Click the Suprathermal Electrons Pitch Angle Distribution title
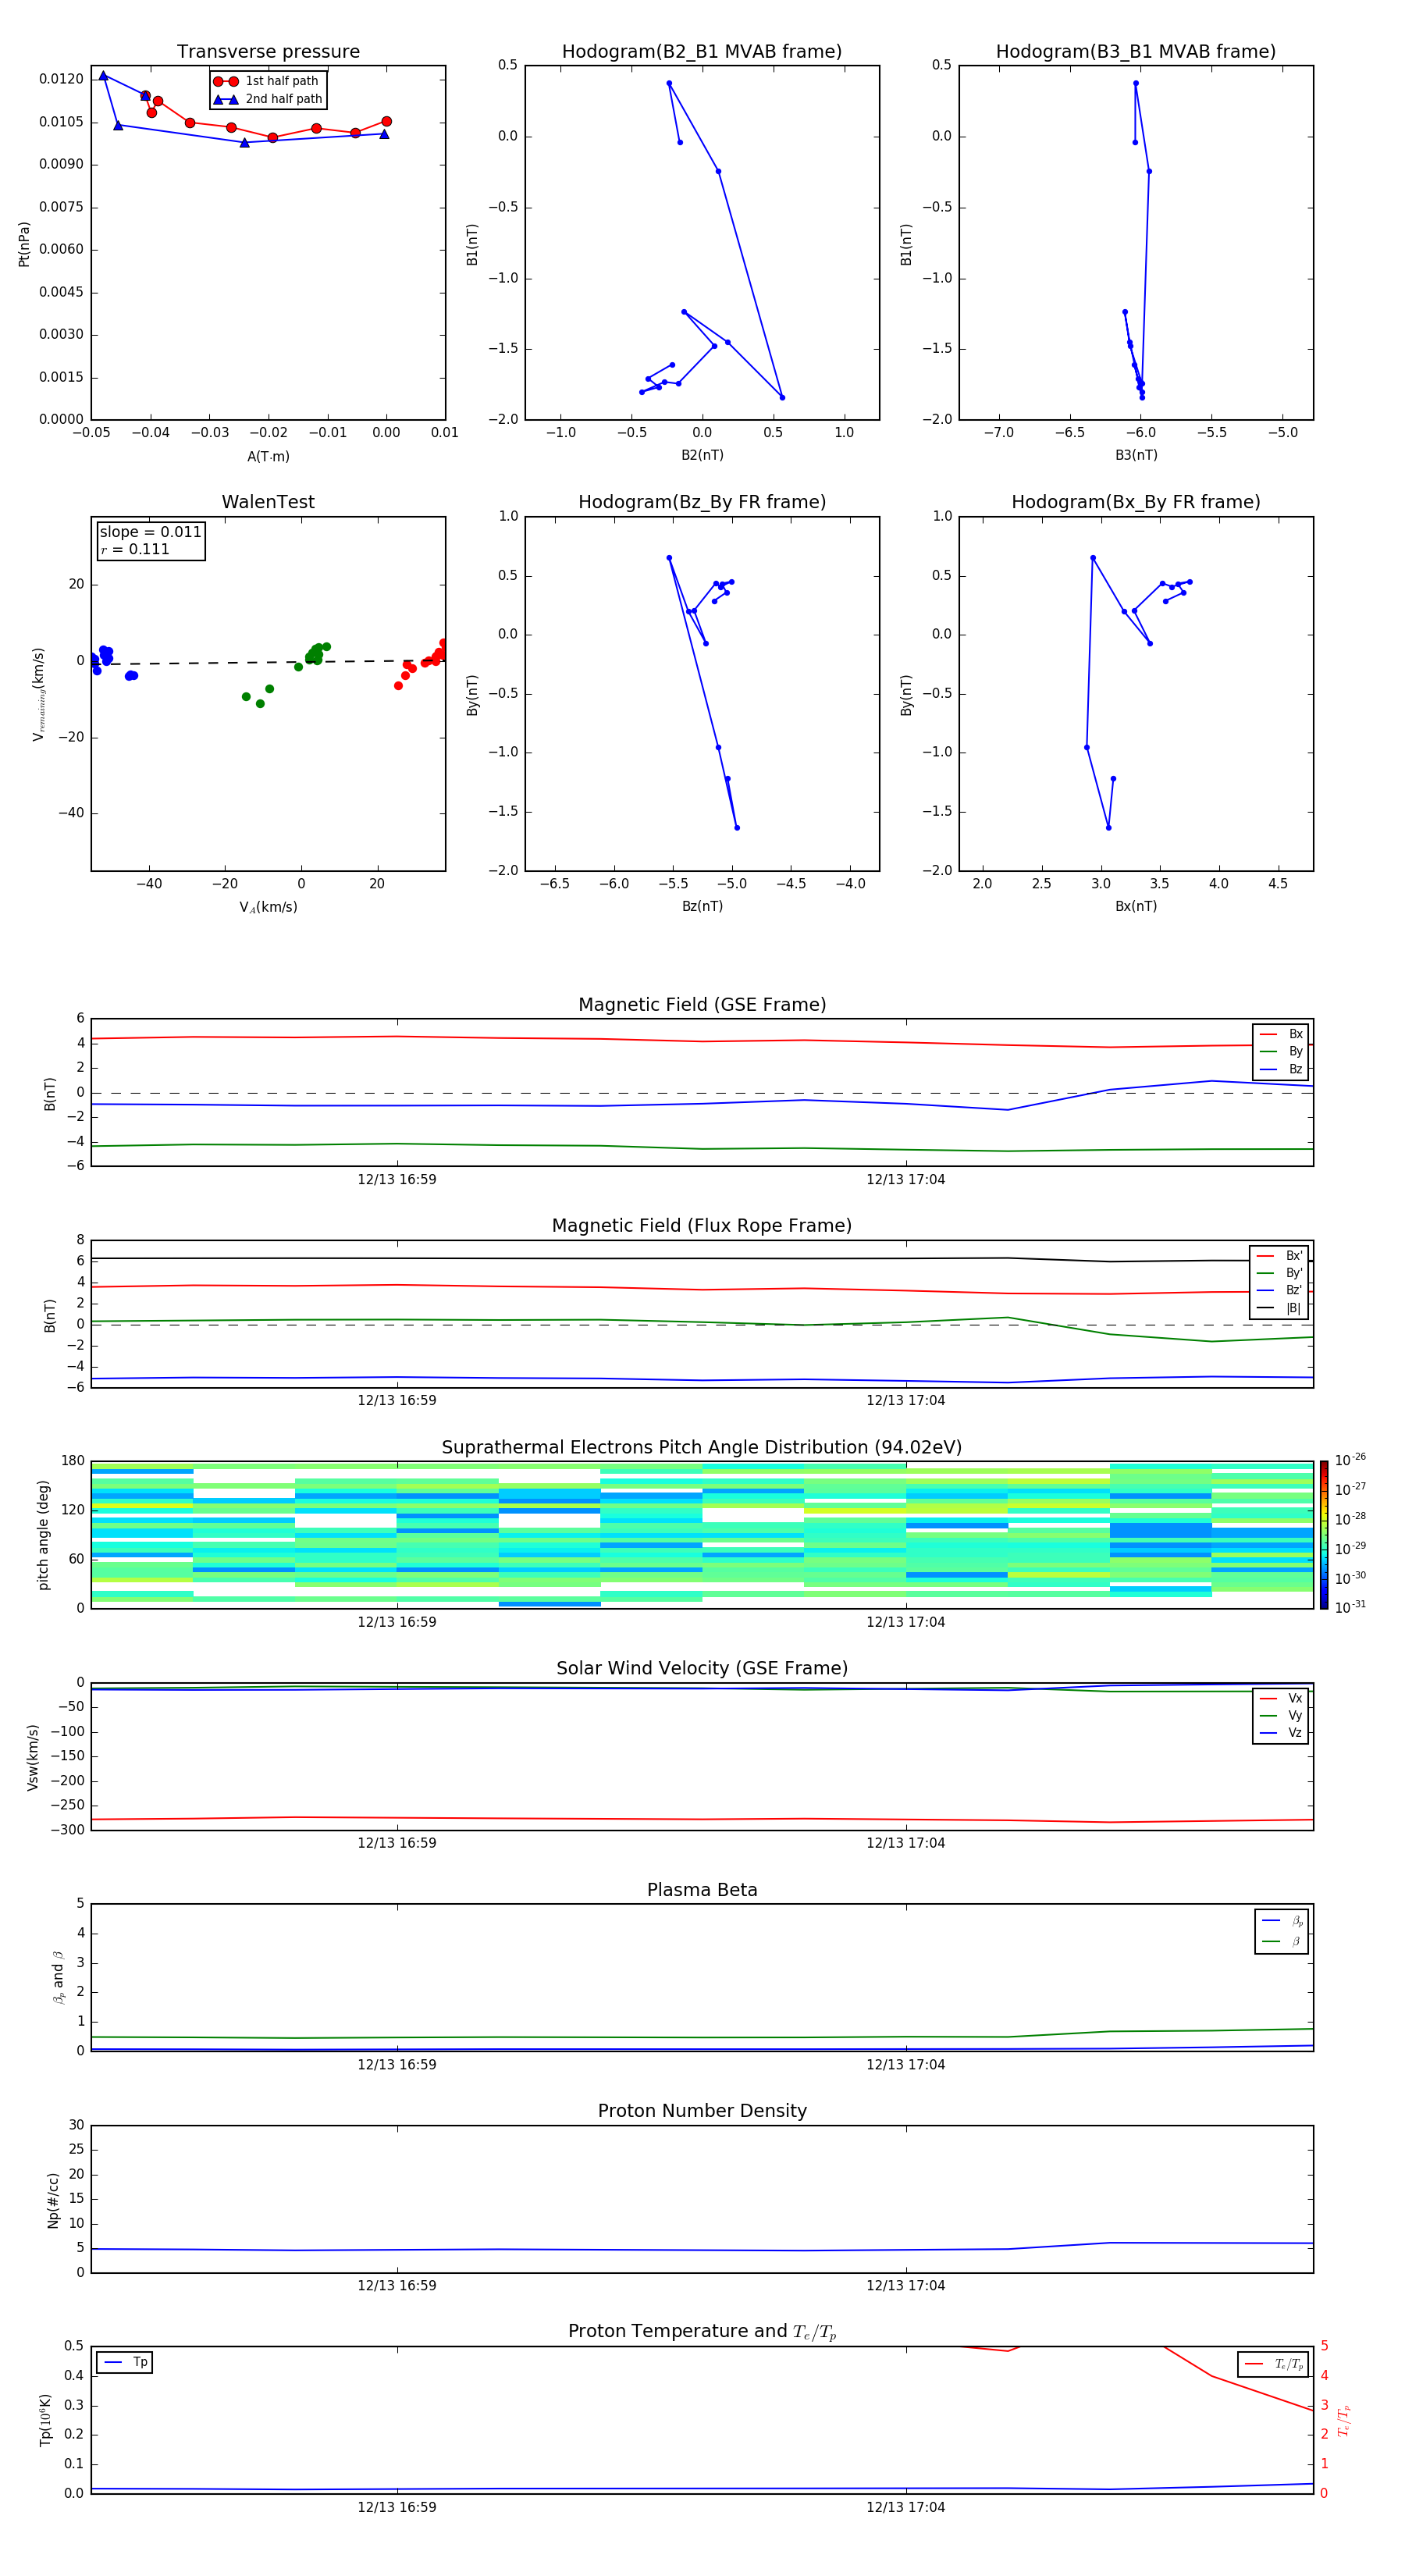The height and width of the screenshot is (2576, 1405). coord(702,1447)
